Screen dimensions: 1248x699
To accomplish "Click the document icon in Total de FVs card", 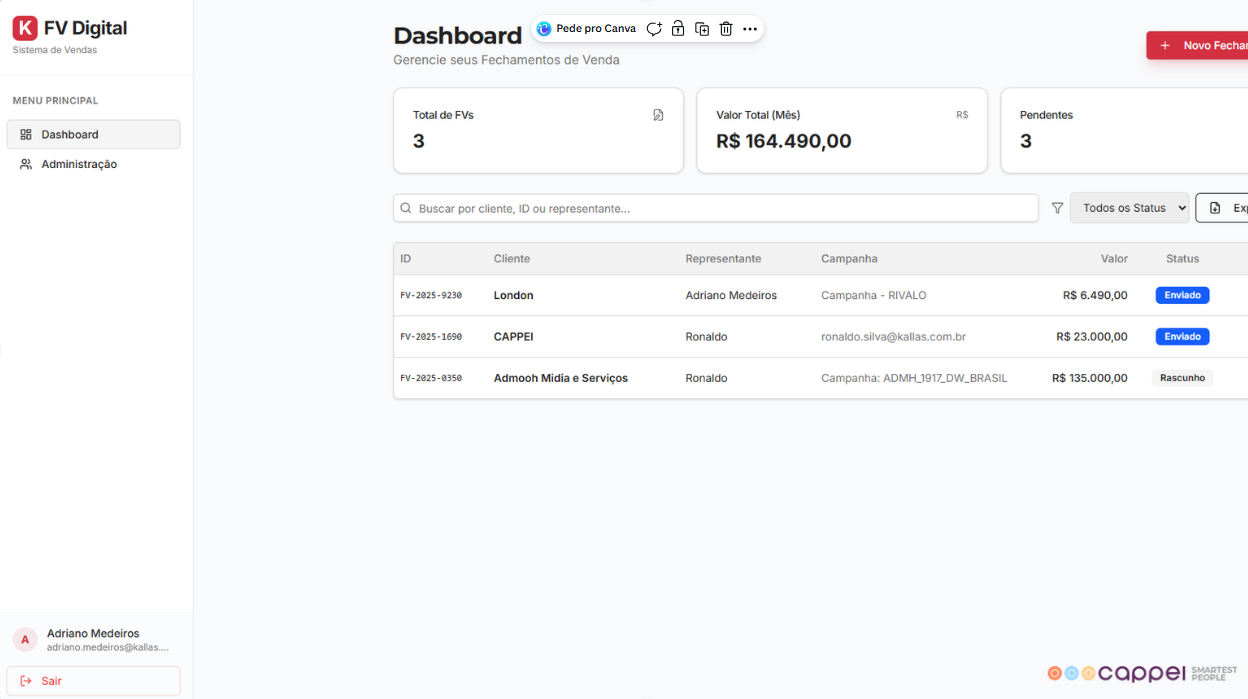I will tap(658, 115).
